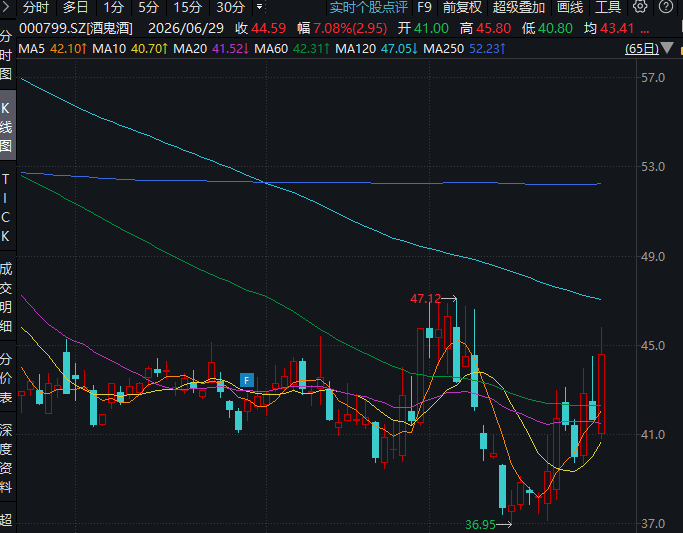The image size is (683, 533).
Task: Toggle 超级叠加 overlay
Action: (x=519, y=7)
